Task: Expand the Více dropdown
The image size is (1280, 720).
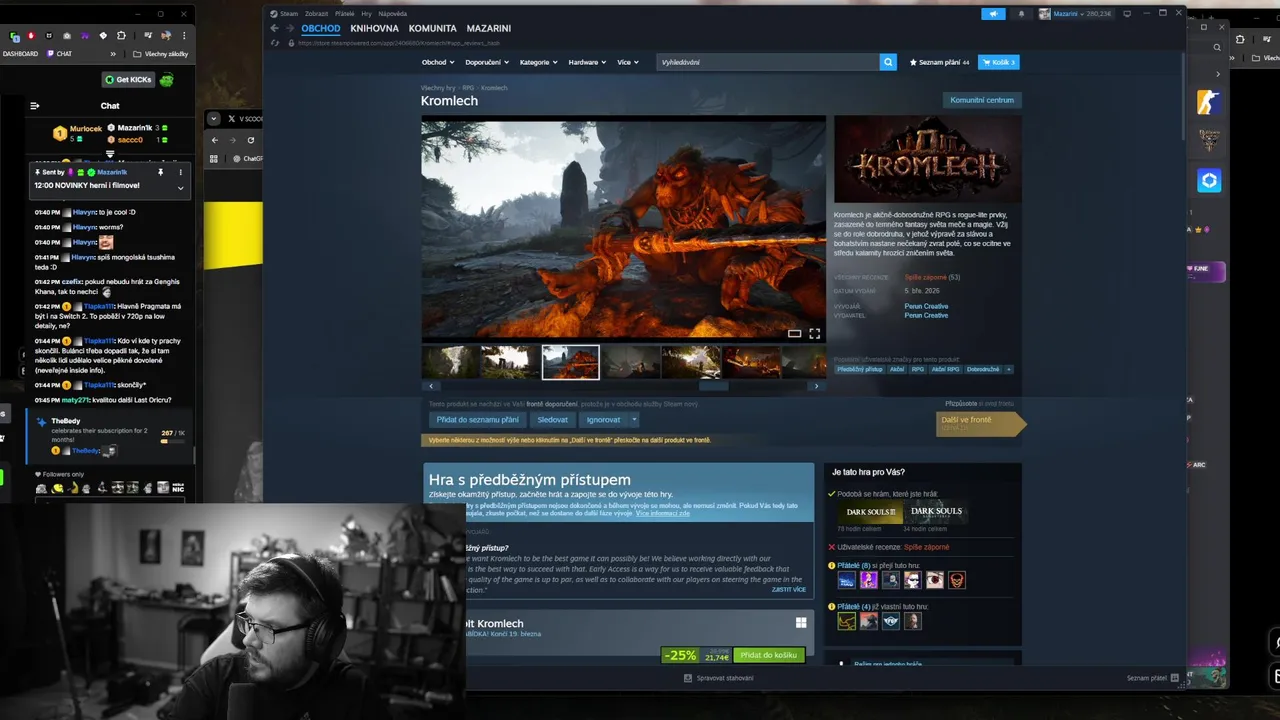Action: click(x=628, y=62)
